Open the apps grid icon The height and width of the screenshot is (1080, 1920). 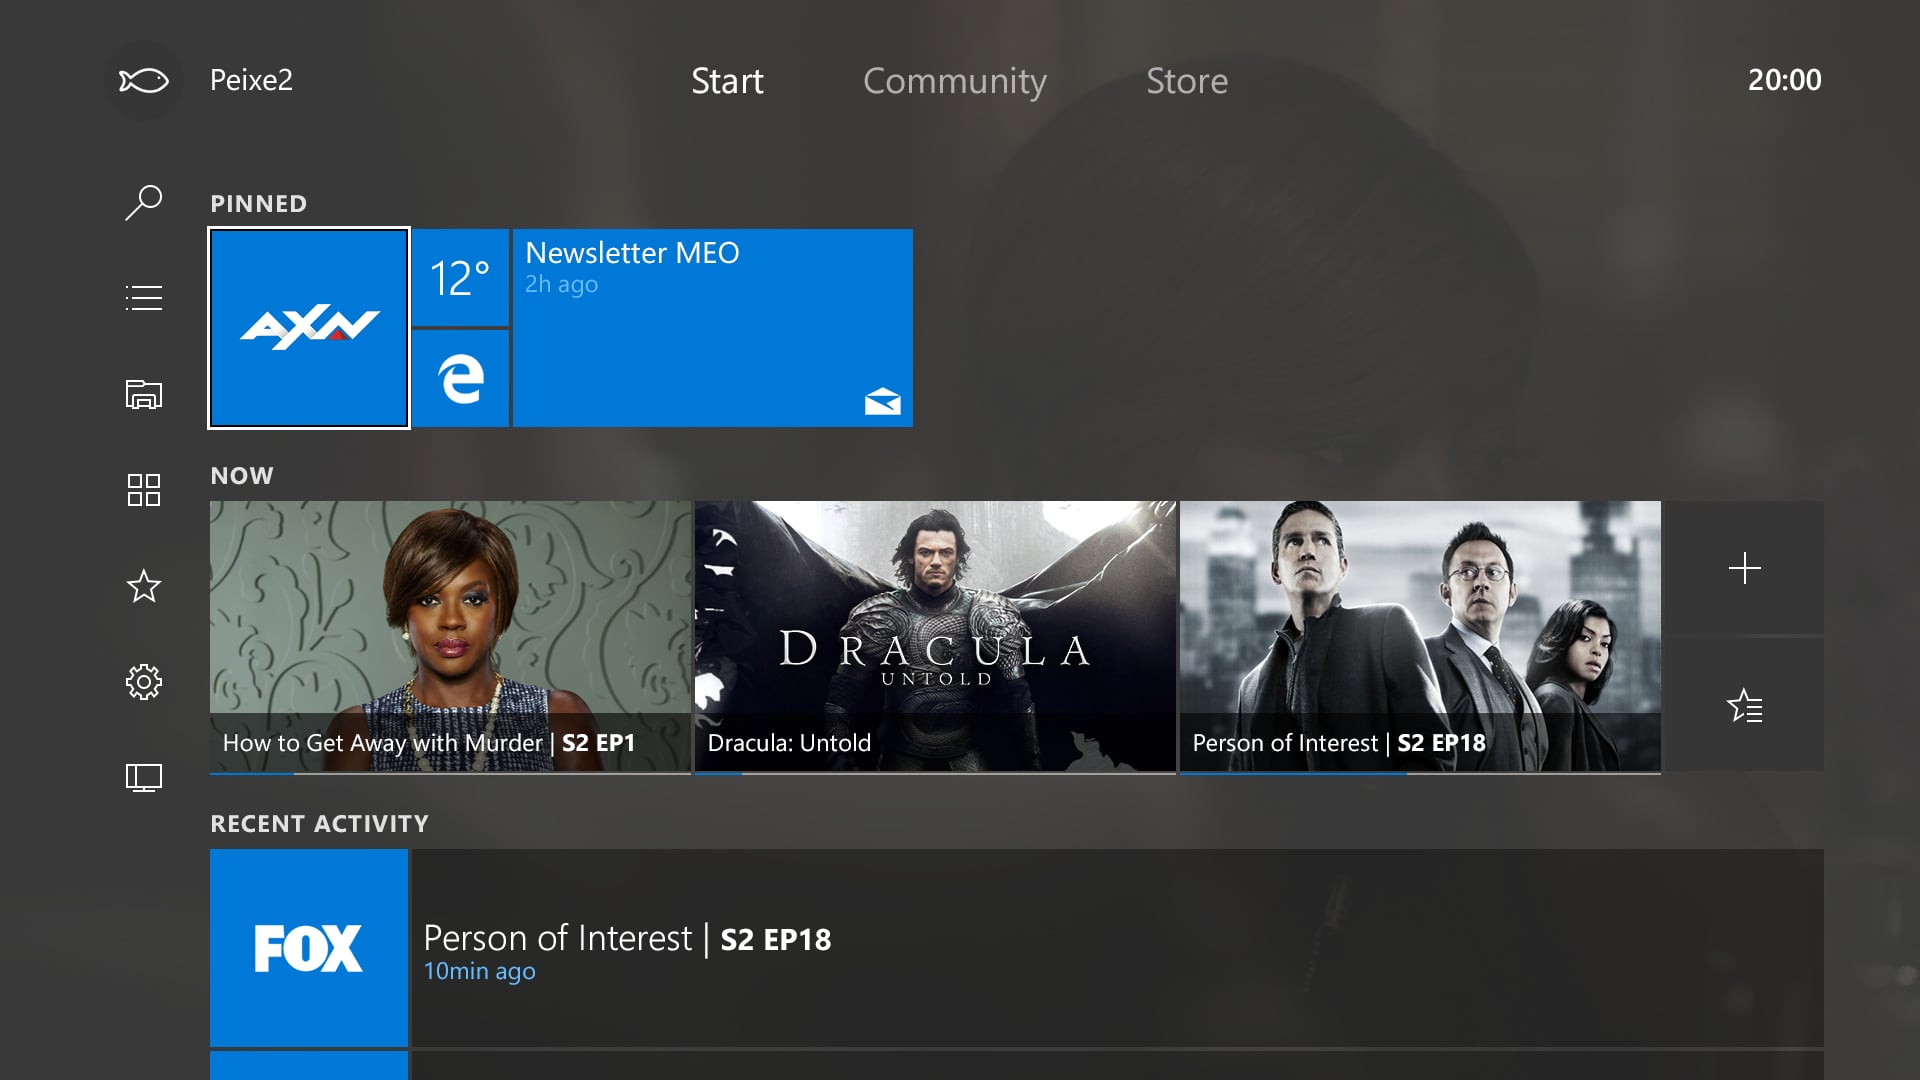144,490
